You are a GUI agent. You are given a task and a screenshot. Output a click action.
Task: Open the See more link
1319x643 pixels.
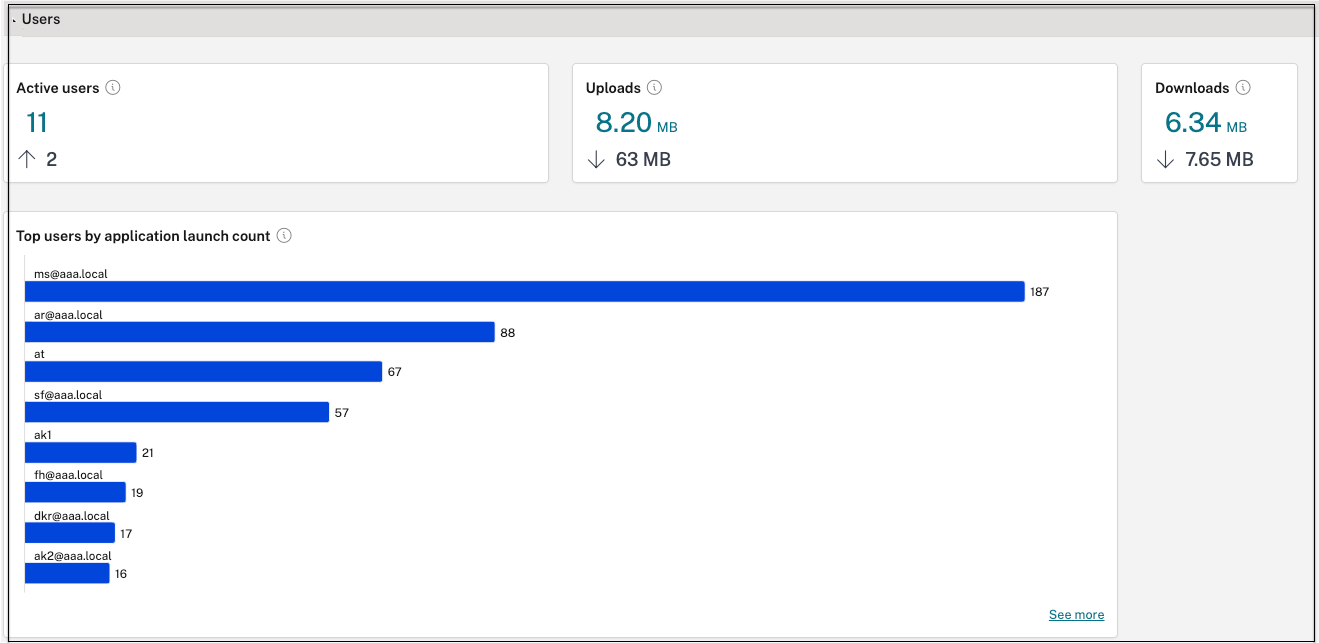[x=1076, y=615]
